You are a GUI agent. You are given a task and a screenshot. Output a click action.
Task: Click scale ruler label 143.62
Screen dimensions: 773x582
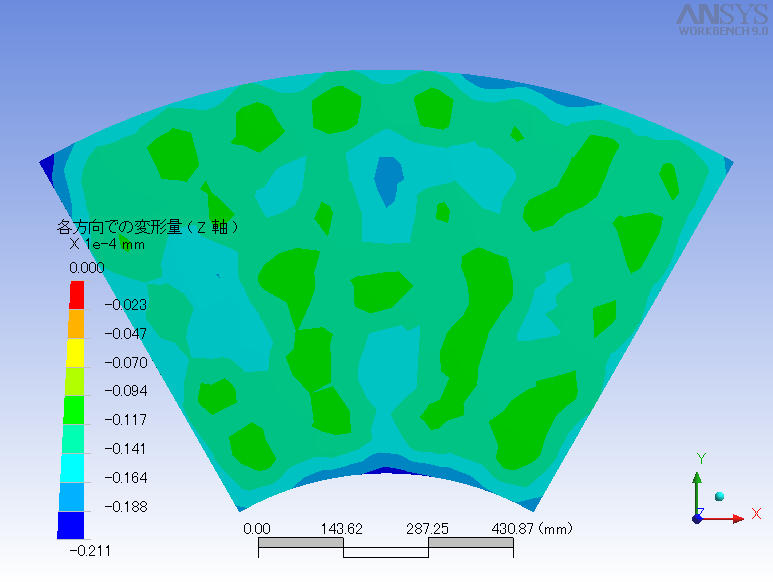click(x=342, y=529)
